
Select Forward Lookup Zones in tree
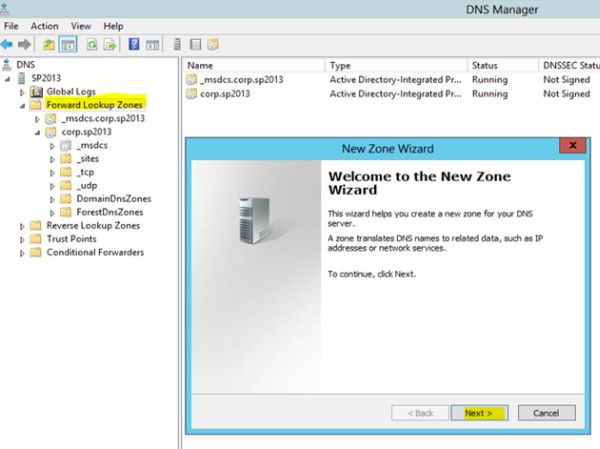pos(95,105)
